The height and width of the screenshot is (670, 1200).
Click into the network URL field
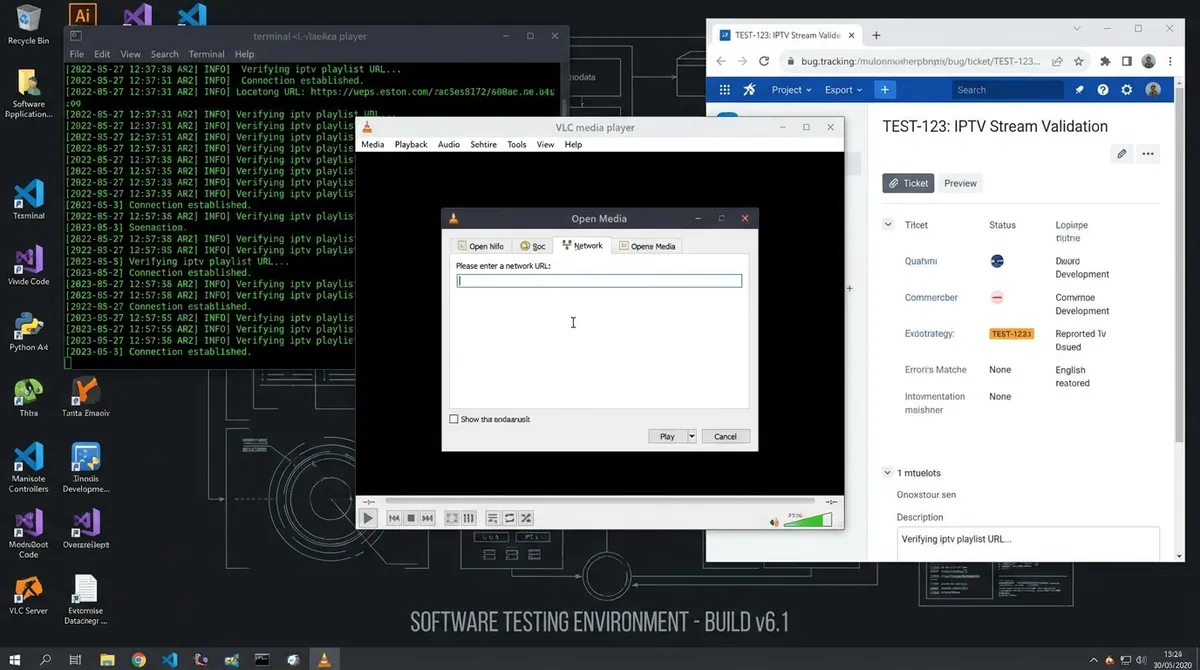pos(599,281)
